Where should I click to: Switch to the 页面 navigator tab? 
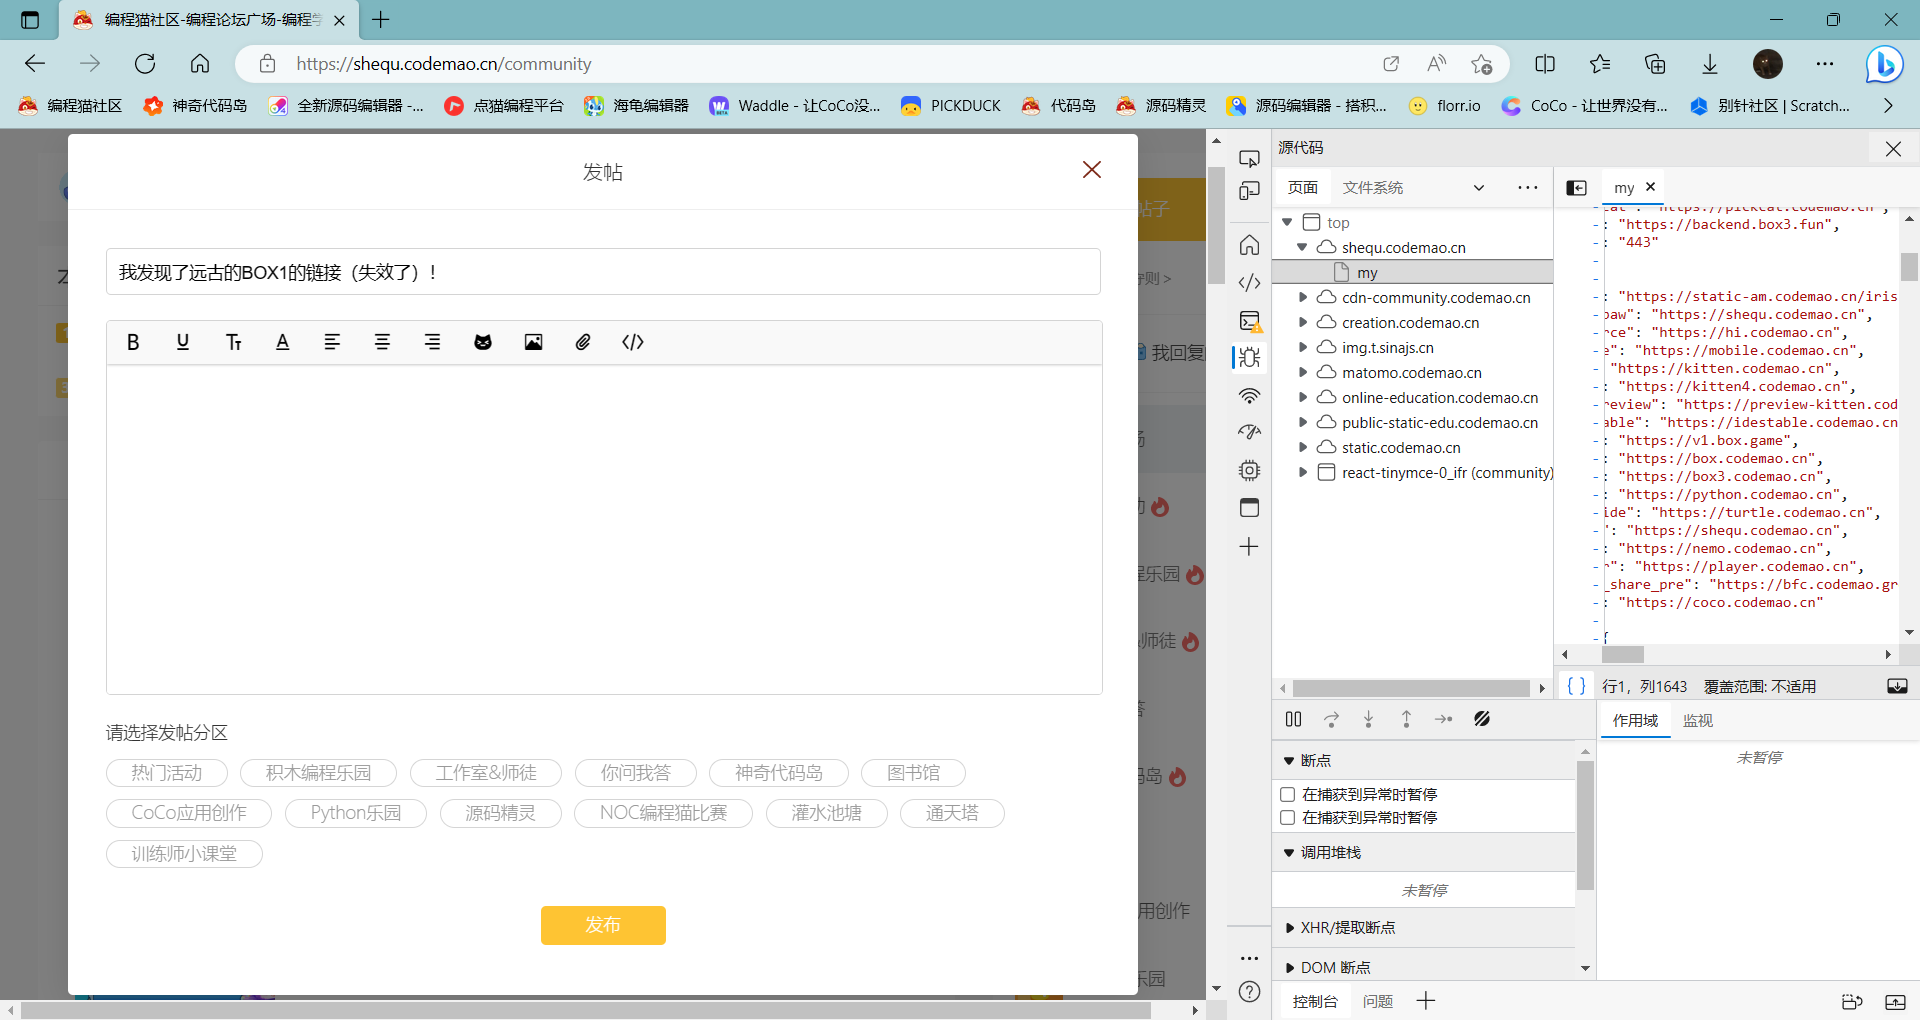1303,188
